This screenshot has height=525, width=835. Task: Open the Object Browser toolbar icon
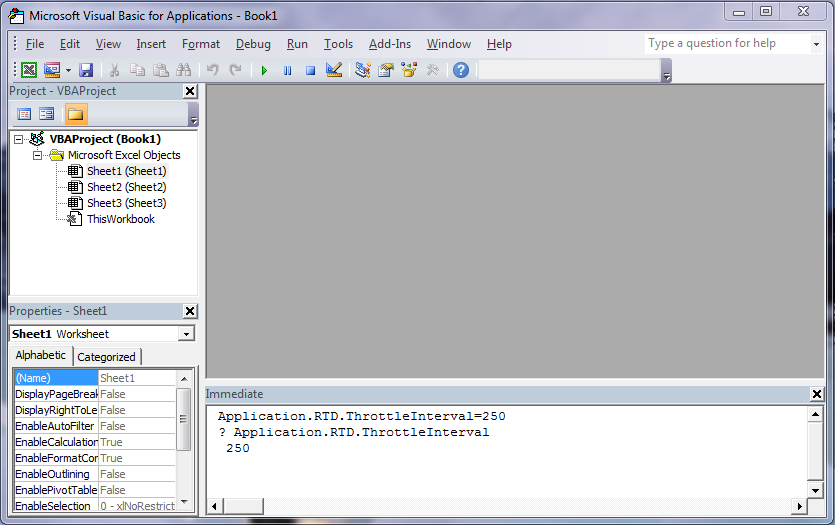point(409,70)
